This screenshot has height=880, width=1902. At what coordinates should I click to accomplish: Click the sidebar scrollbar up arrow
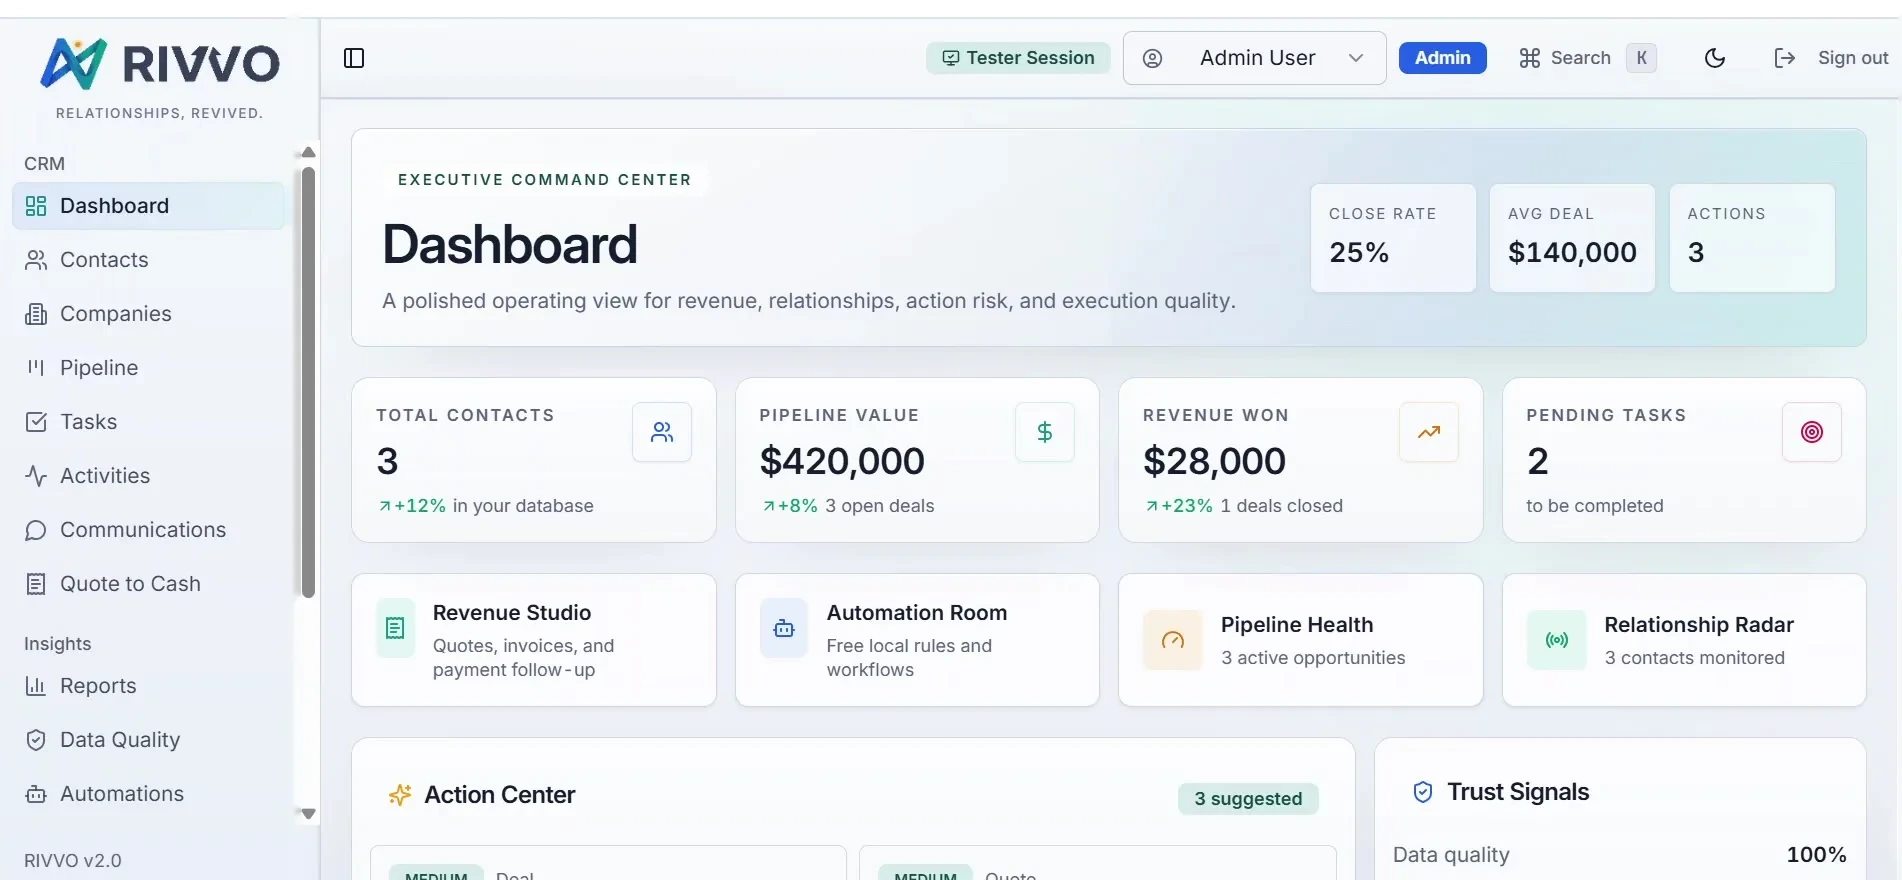click(308, 153)
